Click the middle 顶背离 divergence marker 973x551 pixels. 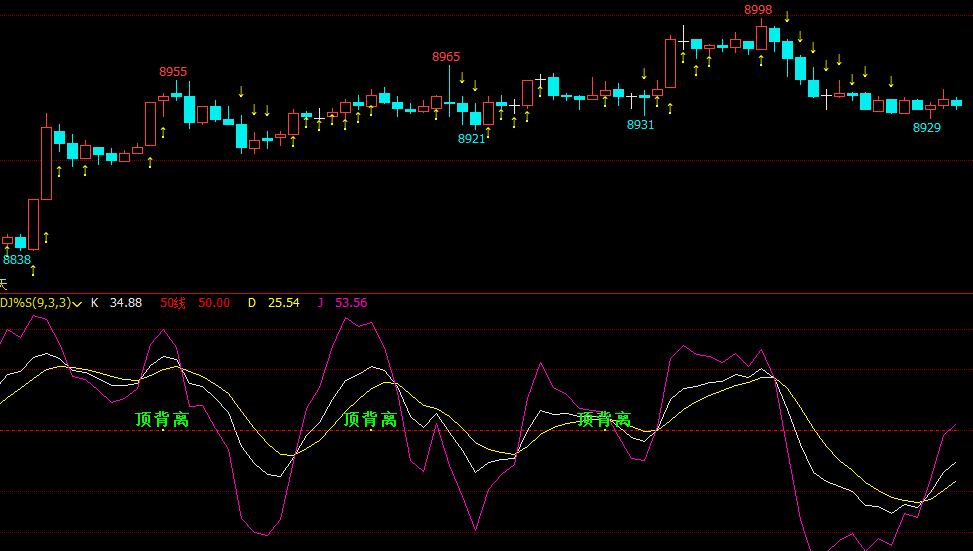[370, 420]
